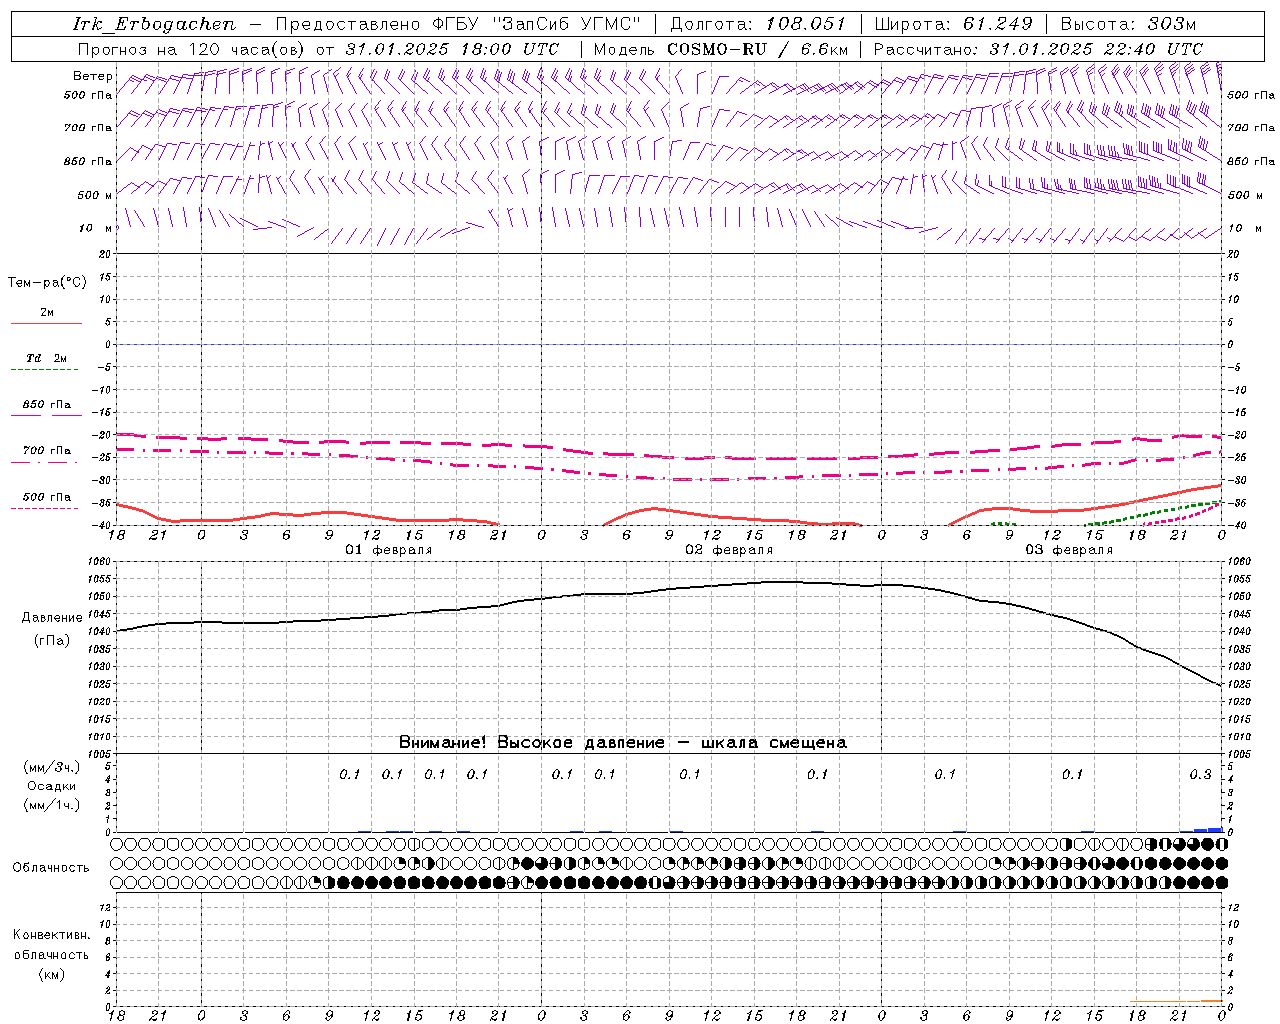Click the Облачность label
The width and height of the screenshot is (1280, 1024).
pyautogui.click(x=51, y=867)
